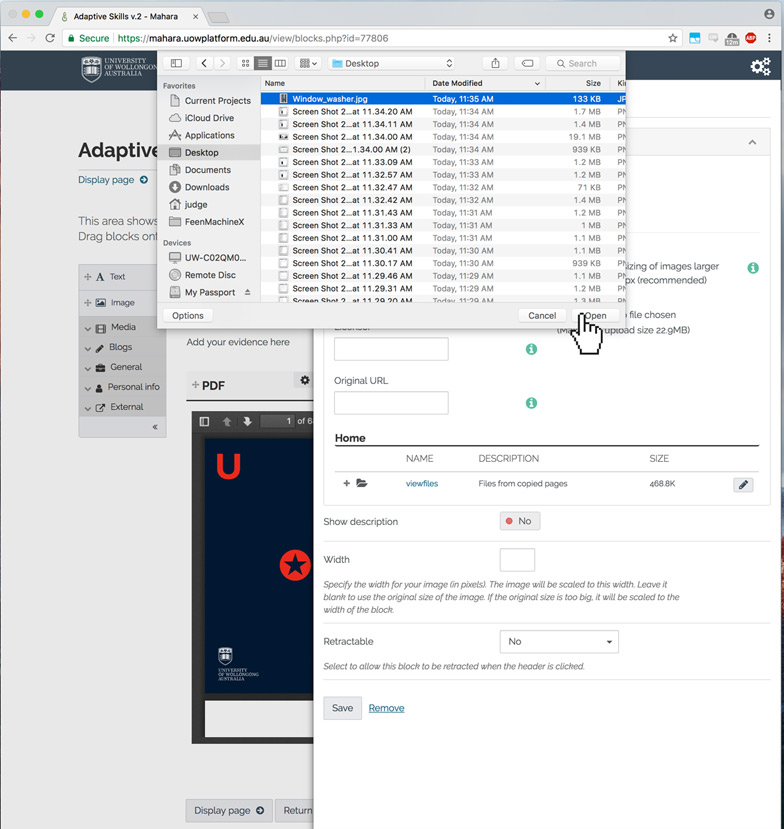Go to next PDF page arrow
This screenshot has height=829, width=784.
point(247,421)
